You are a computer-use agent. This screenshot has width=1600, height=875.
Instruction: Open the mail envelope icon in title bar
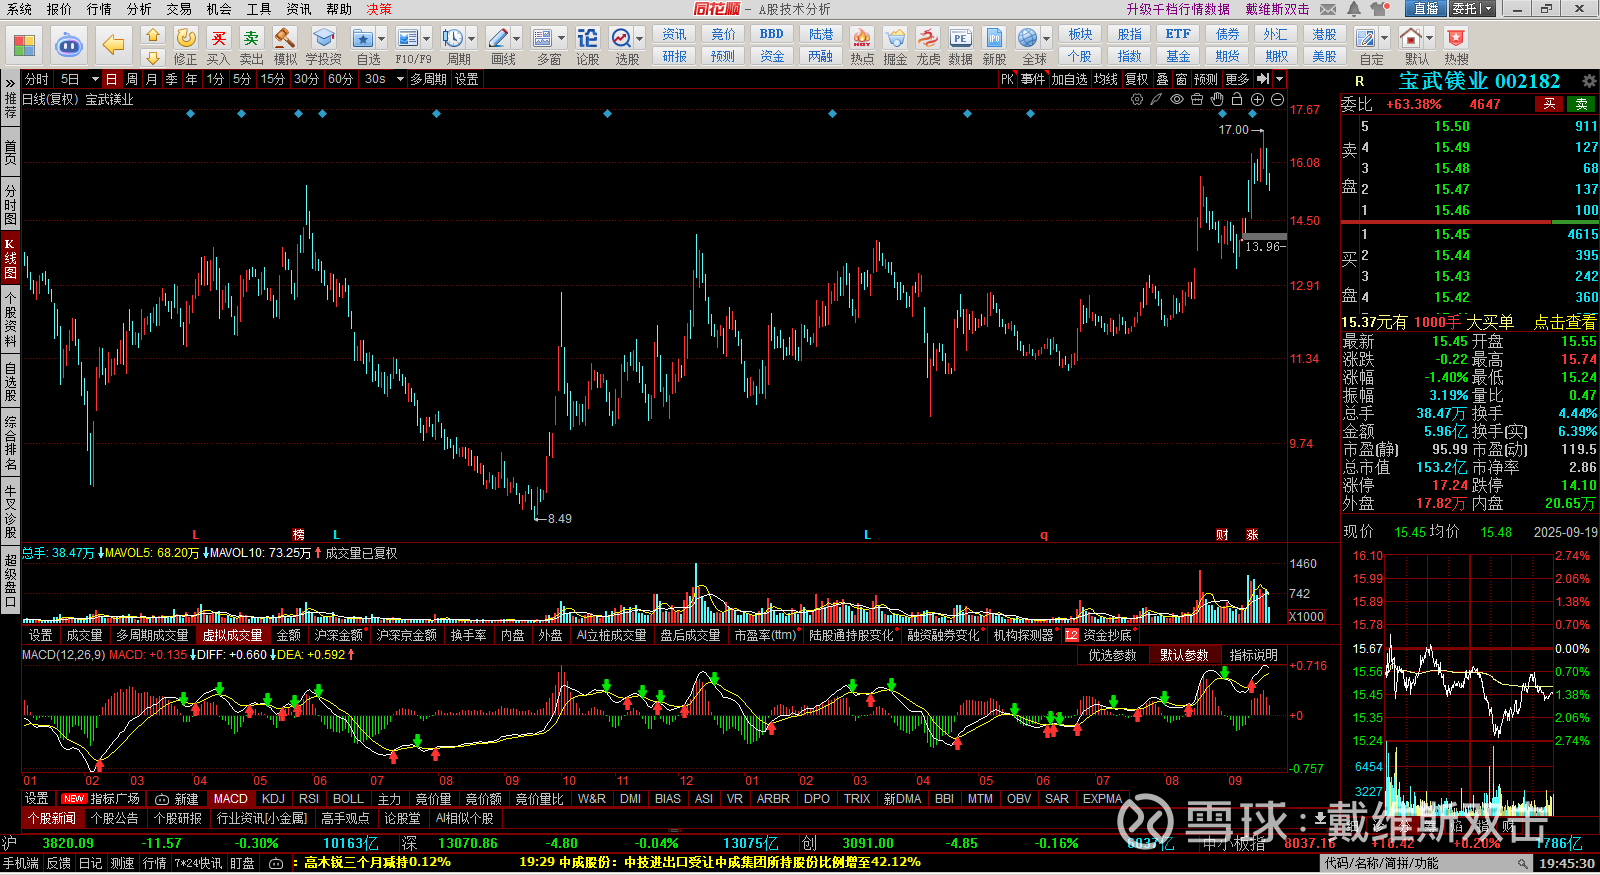1328,9
